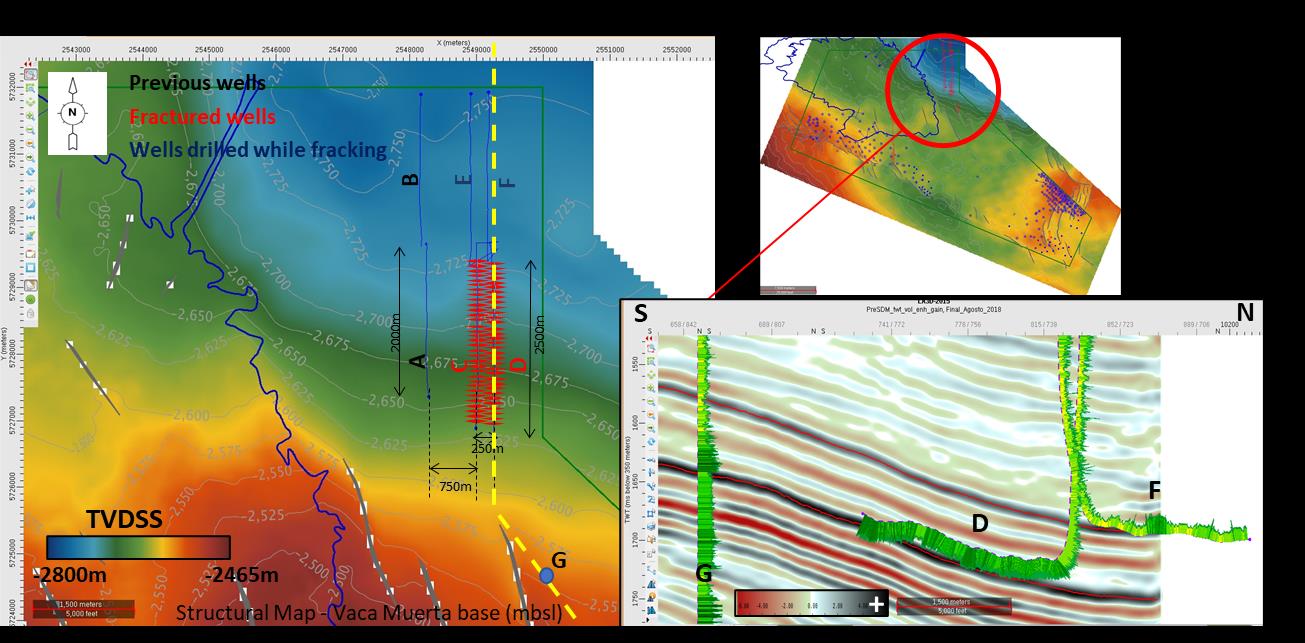Screen dimensions: 1305x643
Task: Select the highlighted pick-mode icon on map toolbar
Action: [30, 75]
